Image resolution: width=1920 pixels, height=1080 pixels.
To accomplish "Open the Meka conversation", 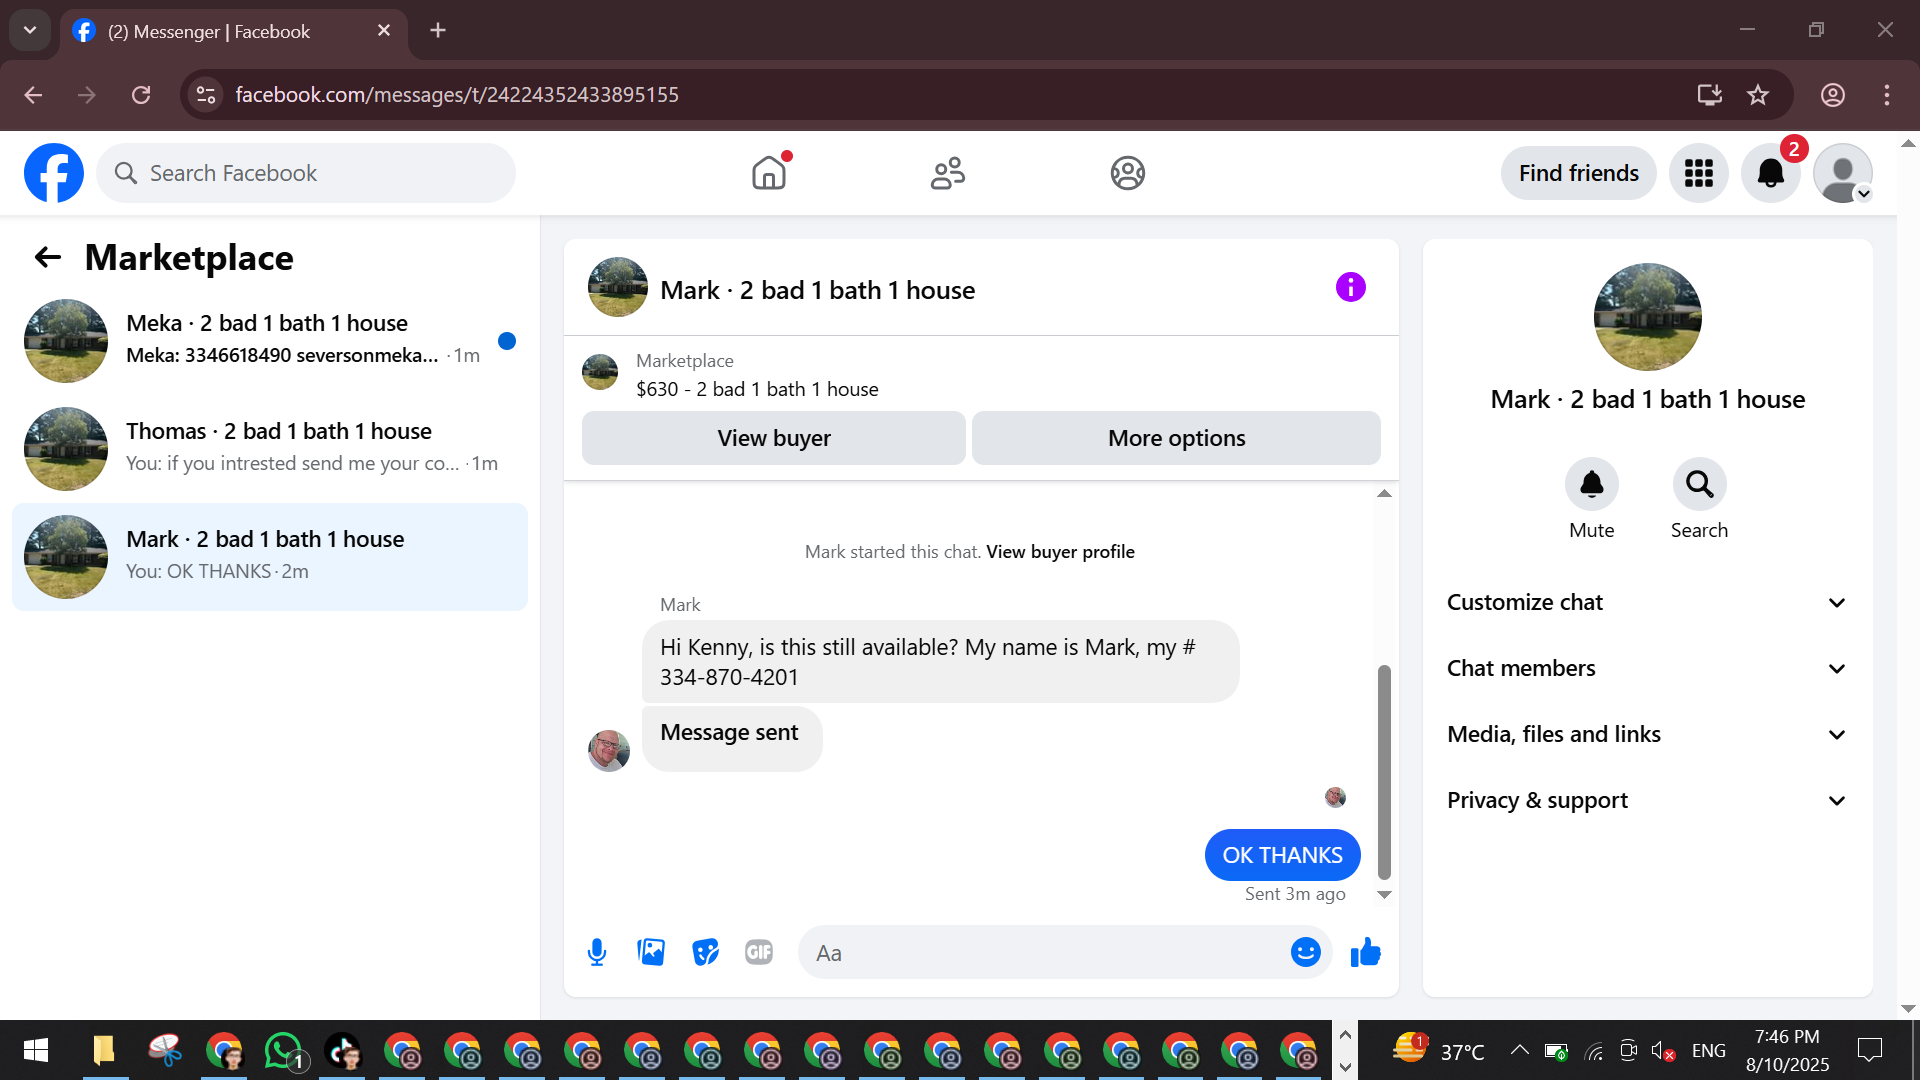I will [x=270, y=340].
